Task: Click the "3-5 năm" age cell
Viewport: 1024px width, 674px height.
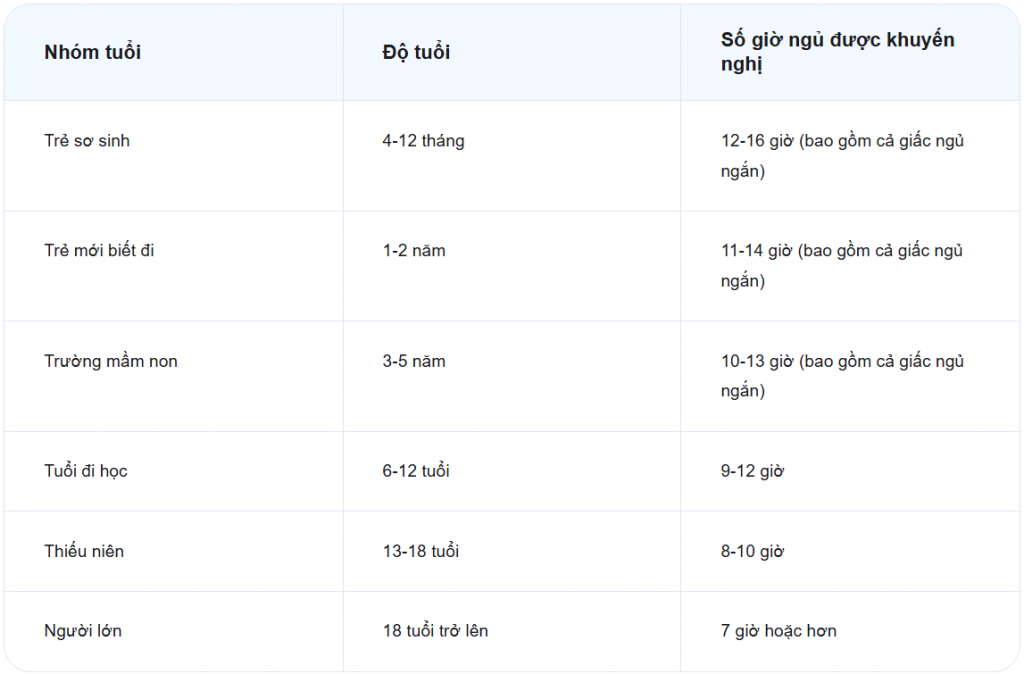Action: 414,361
